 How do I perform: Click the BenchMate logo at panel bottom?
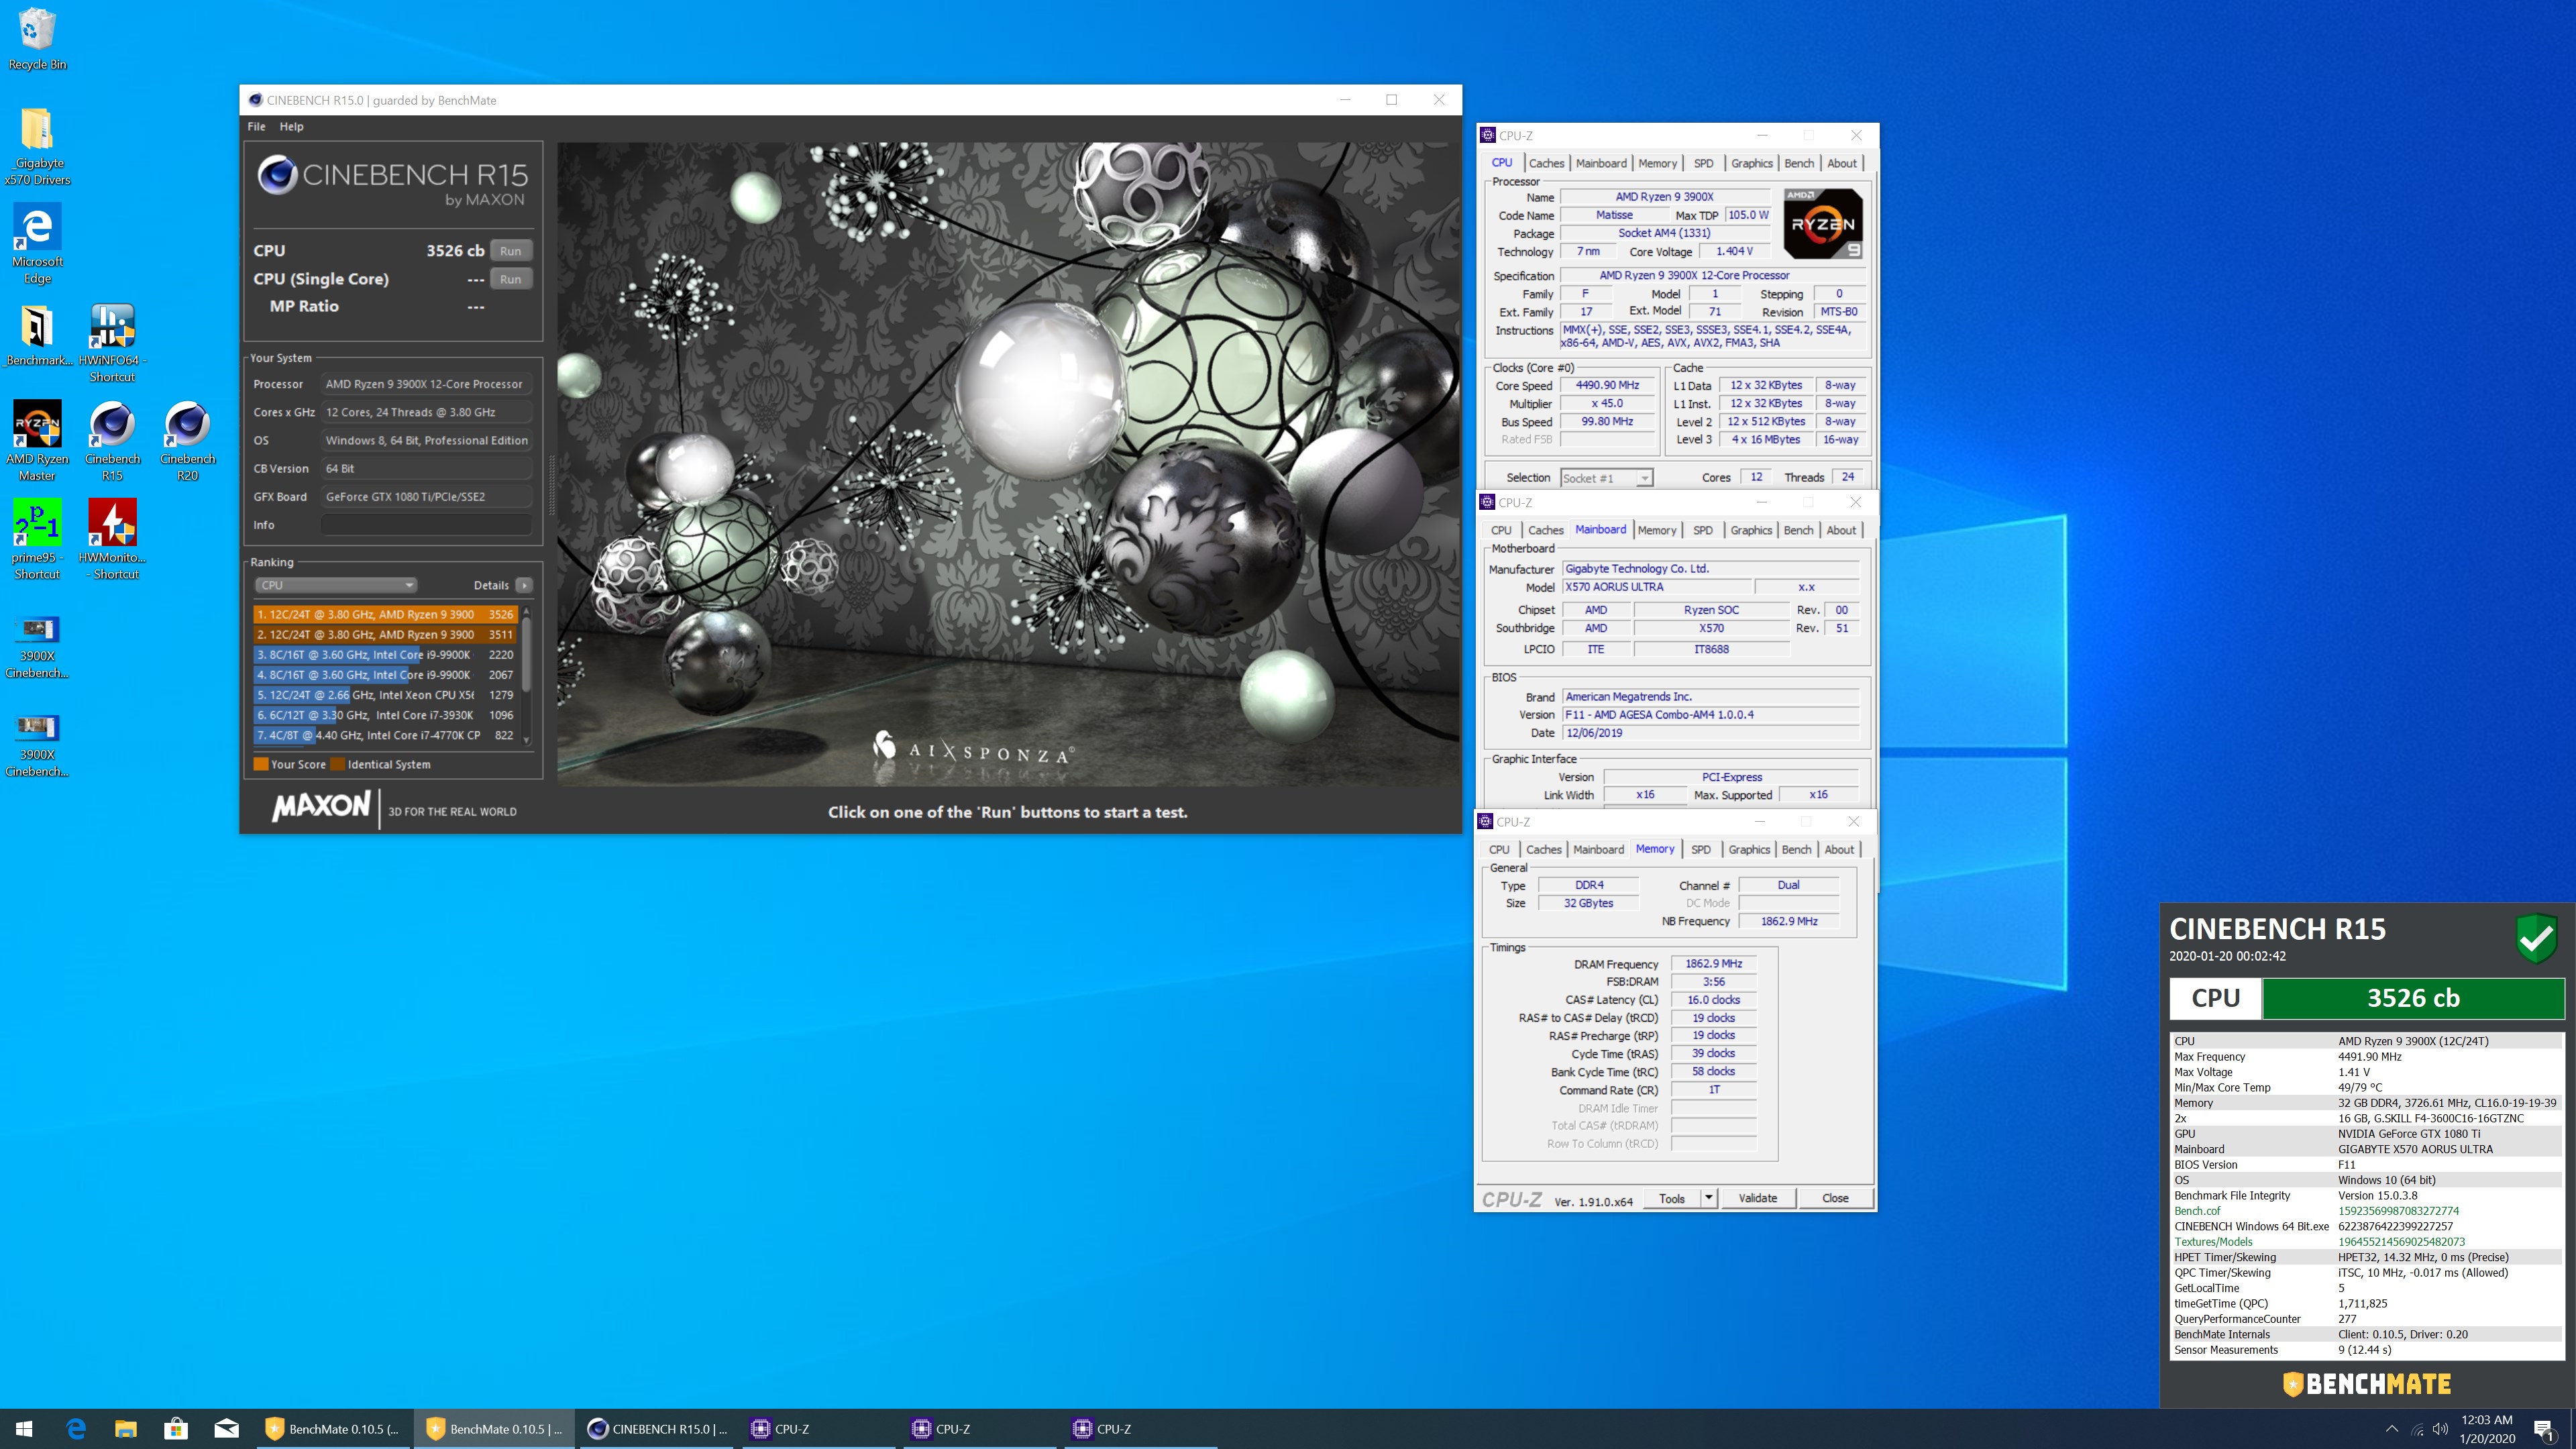(x=2367, y=1384)
